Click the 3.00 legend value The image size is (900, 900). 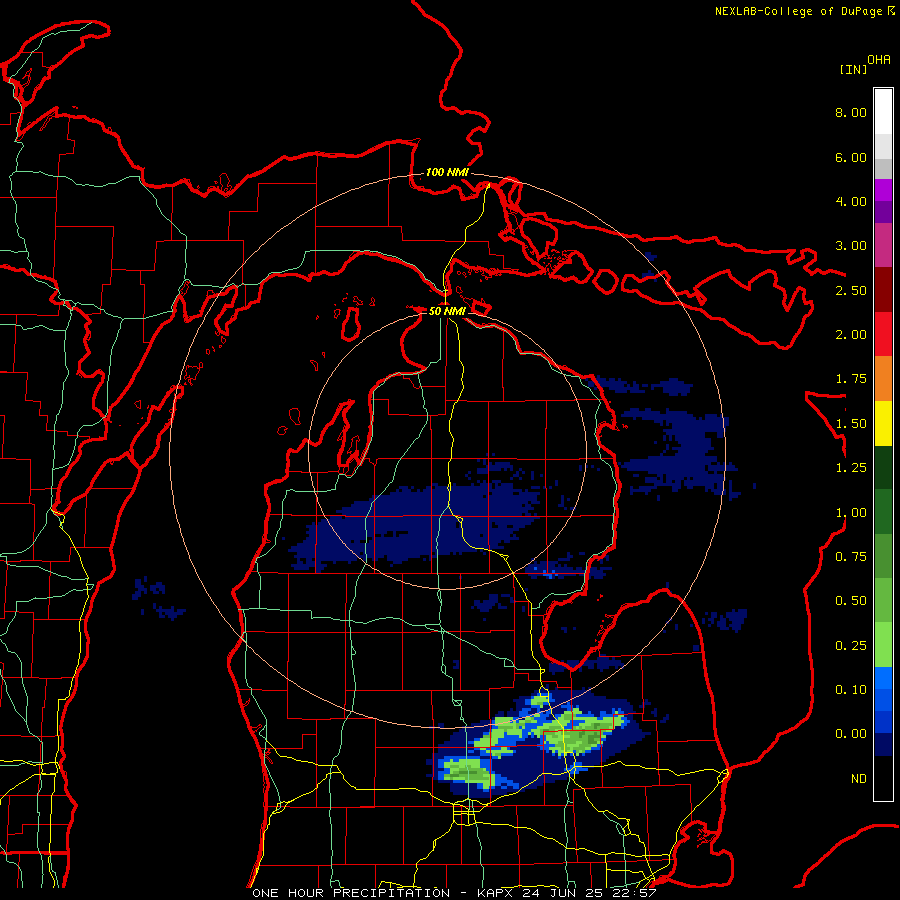pyautogui.click(x=851, y=246)
